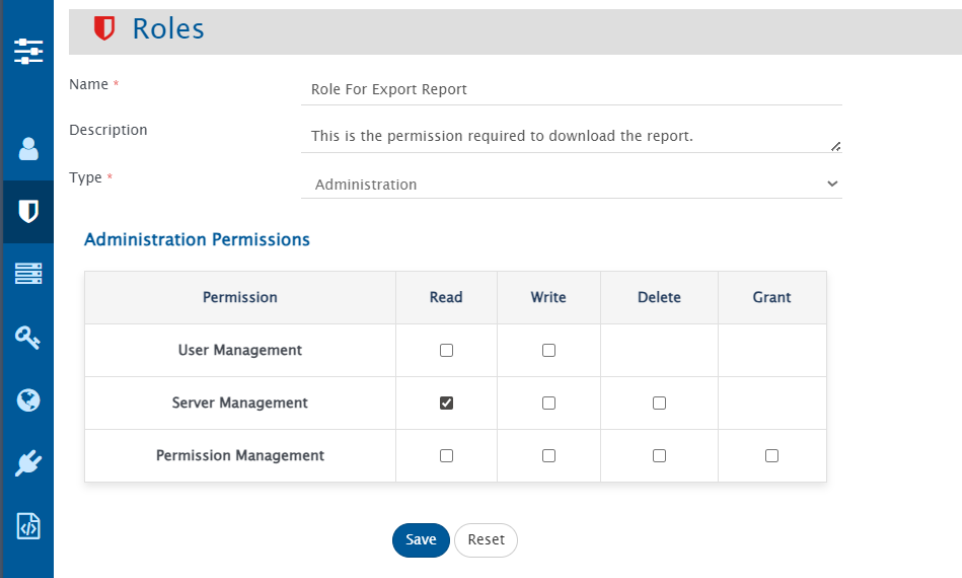
Task: Enable Grant for Permission Management
Action: click(772, 456)
